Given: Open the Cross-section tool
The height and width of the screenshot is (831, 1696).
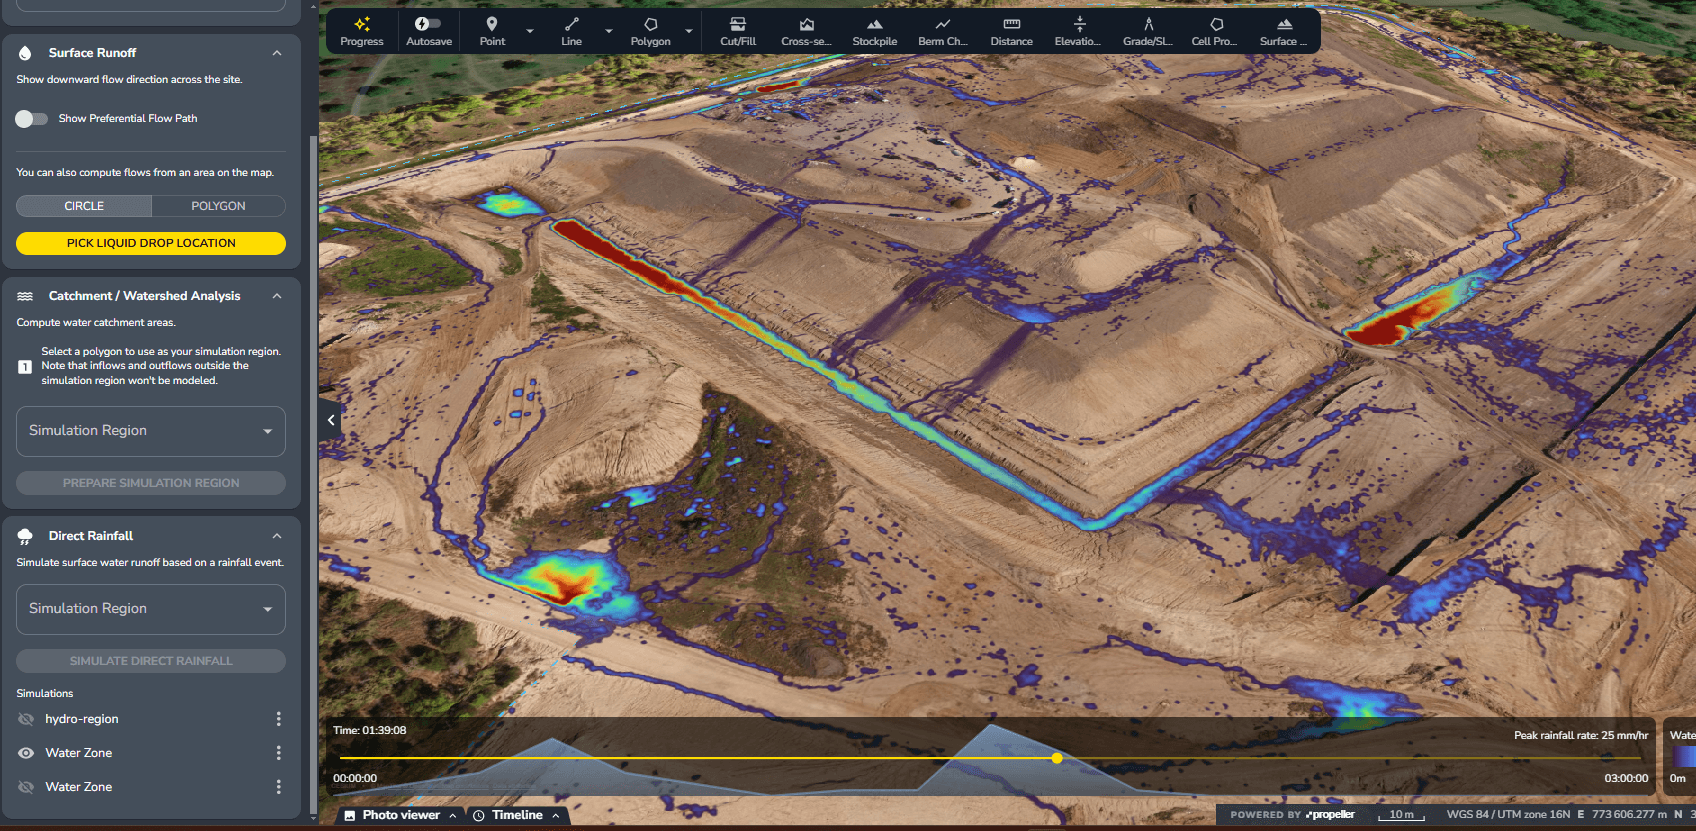Looking at the screenshot, I should pyautogui.click(x=806, y=31).
